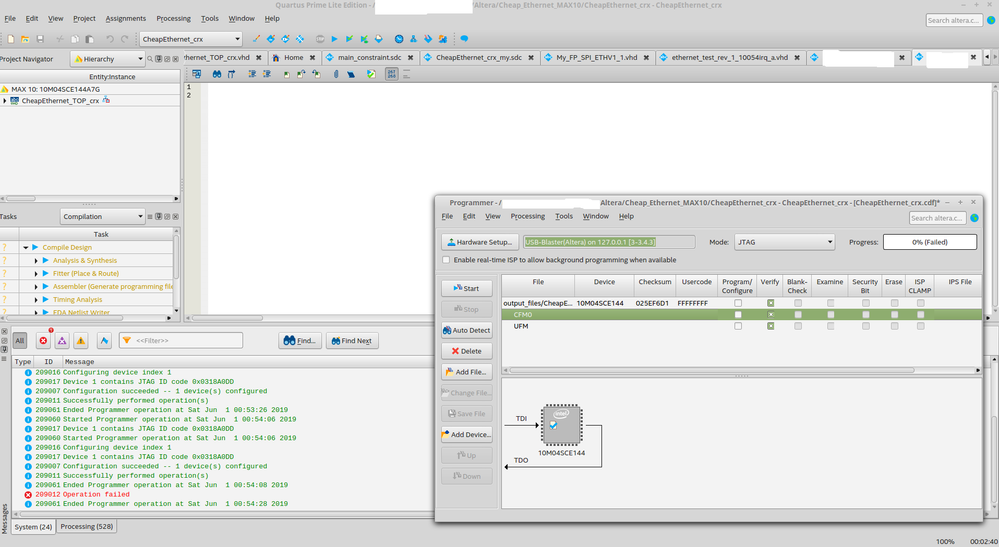The height and width of the screenshot is (547, 999).
Task: Show only warning messages filter icon
Action: click(81, 341)
